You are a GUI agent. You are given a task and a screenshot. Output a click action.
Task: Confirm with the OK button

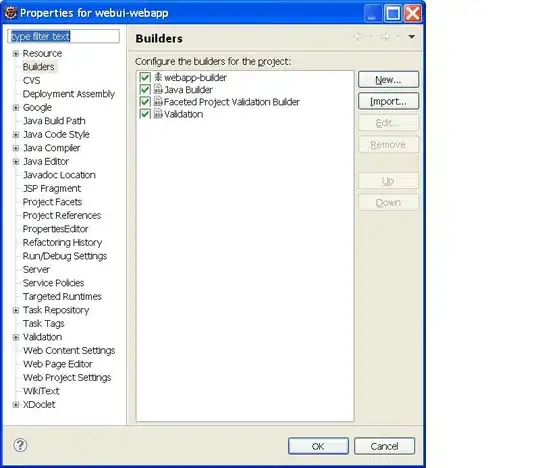coord(318,446)
